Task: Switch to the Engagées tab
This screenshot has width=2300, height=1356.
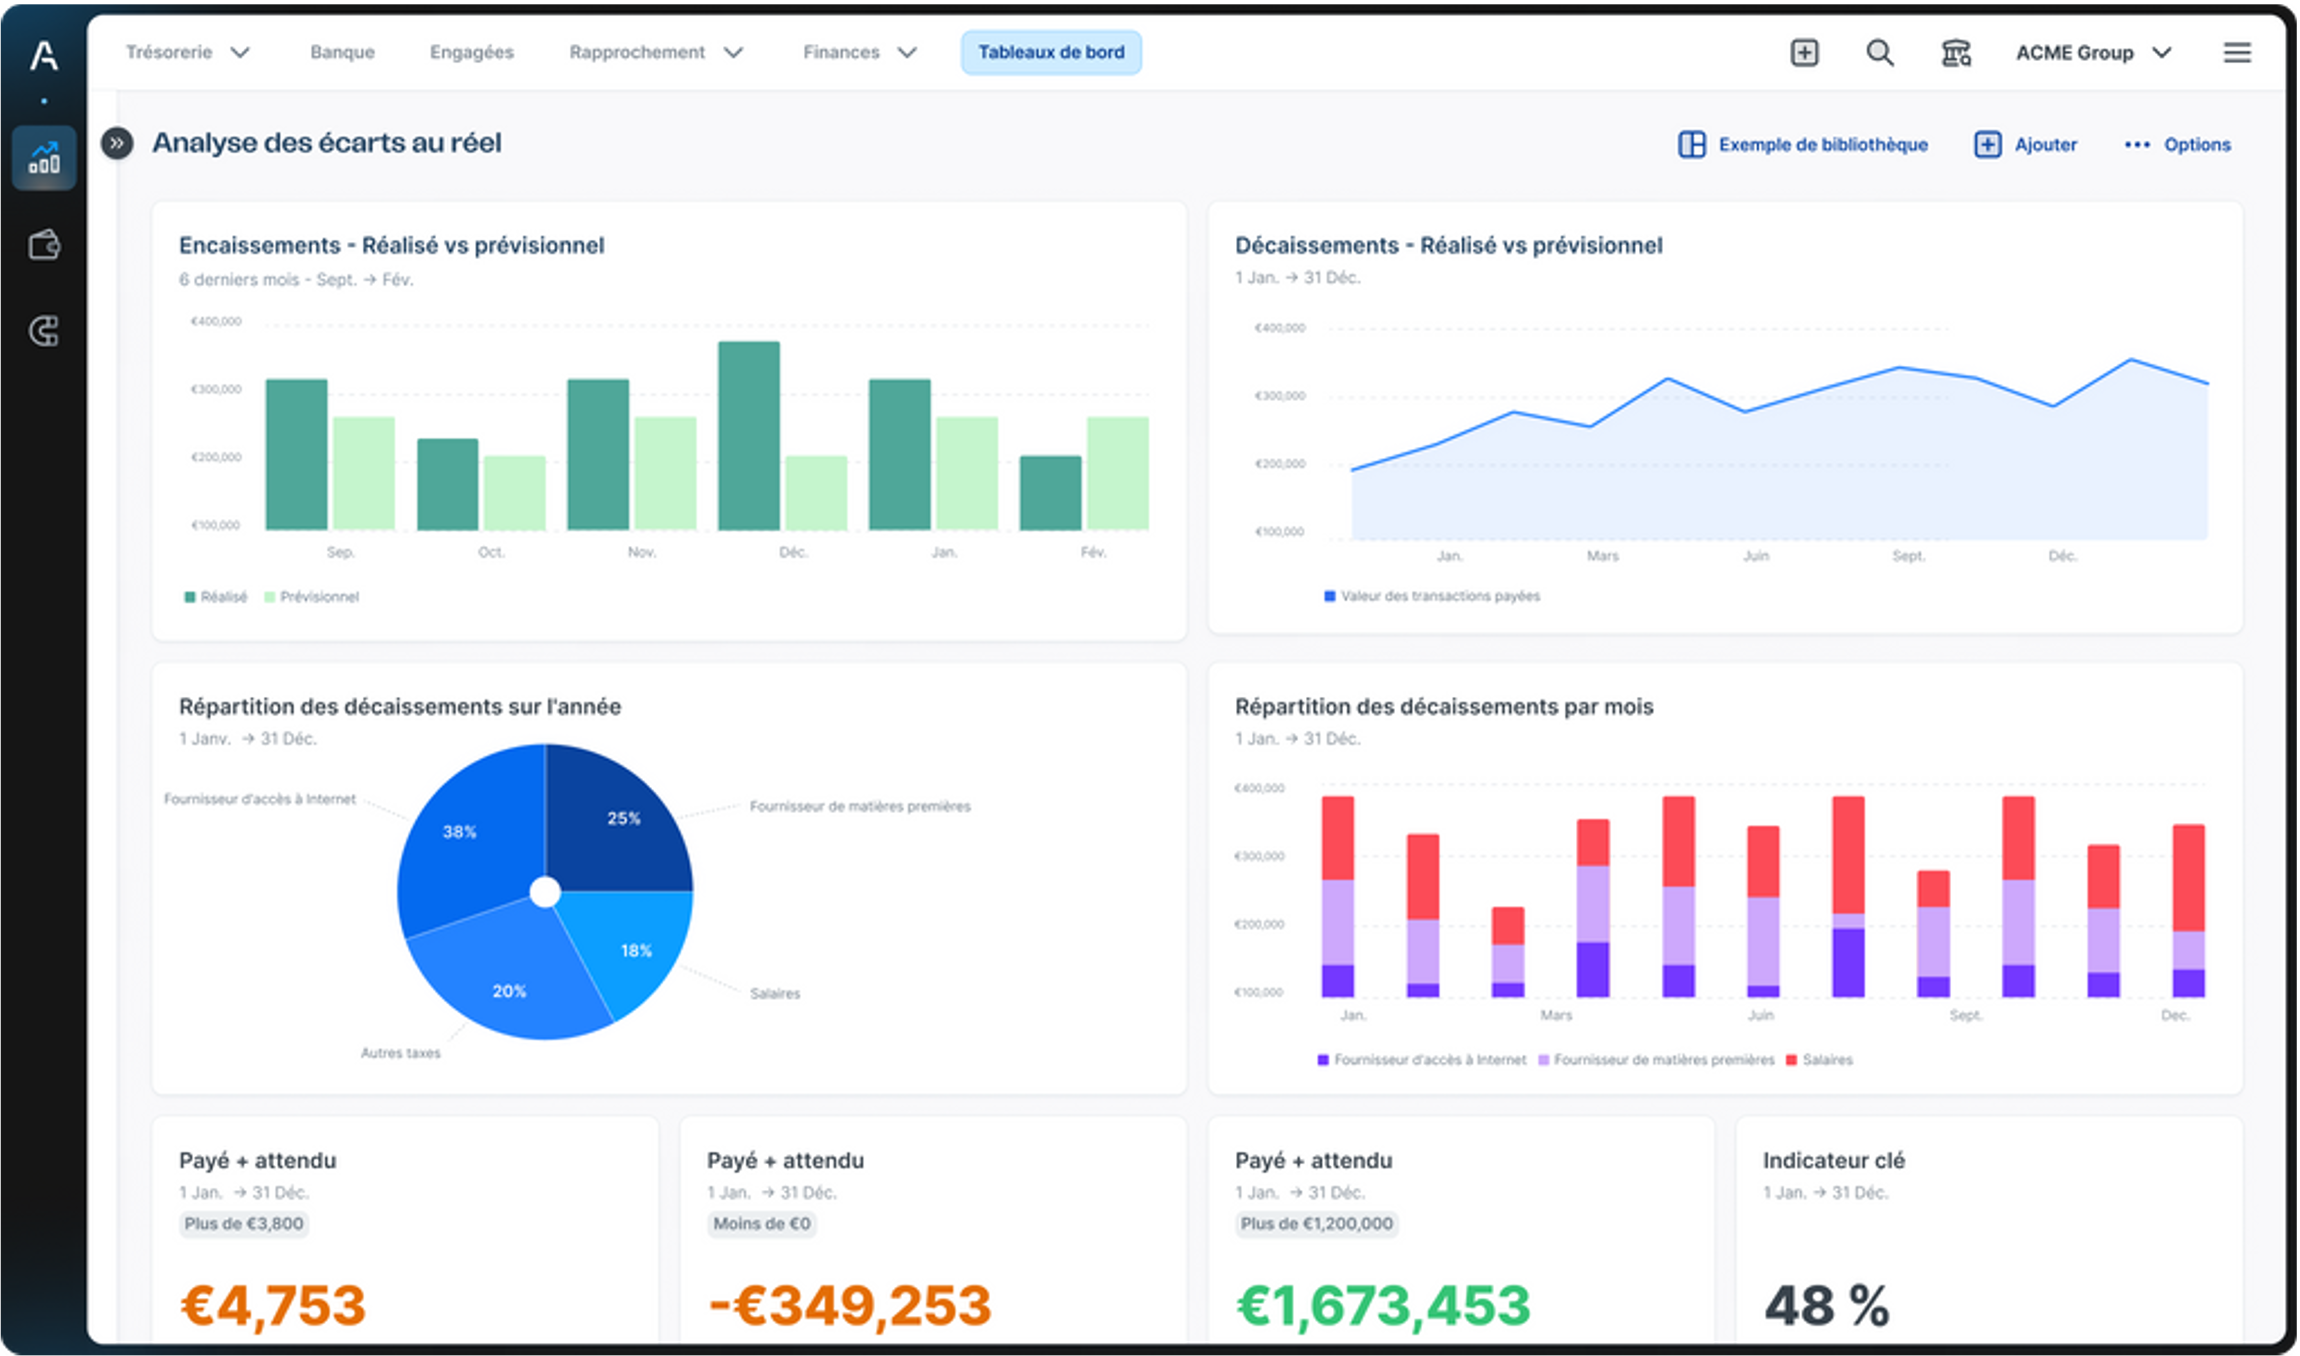Action: coord(471,52)
